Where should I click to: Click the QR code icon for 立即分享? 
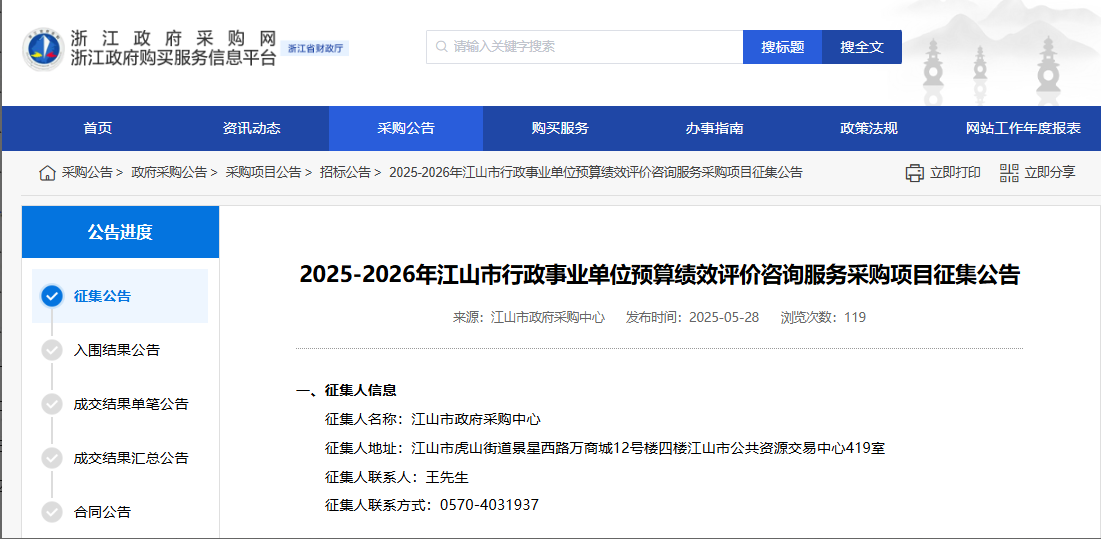coord(1008,173)
